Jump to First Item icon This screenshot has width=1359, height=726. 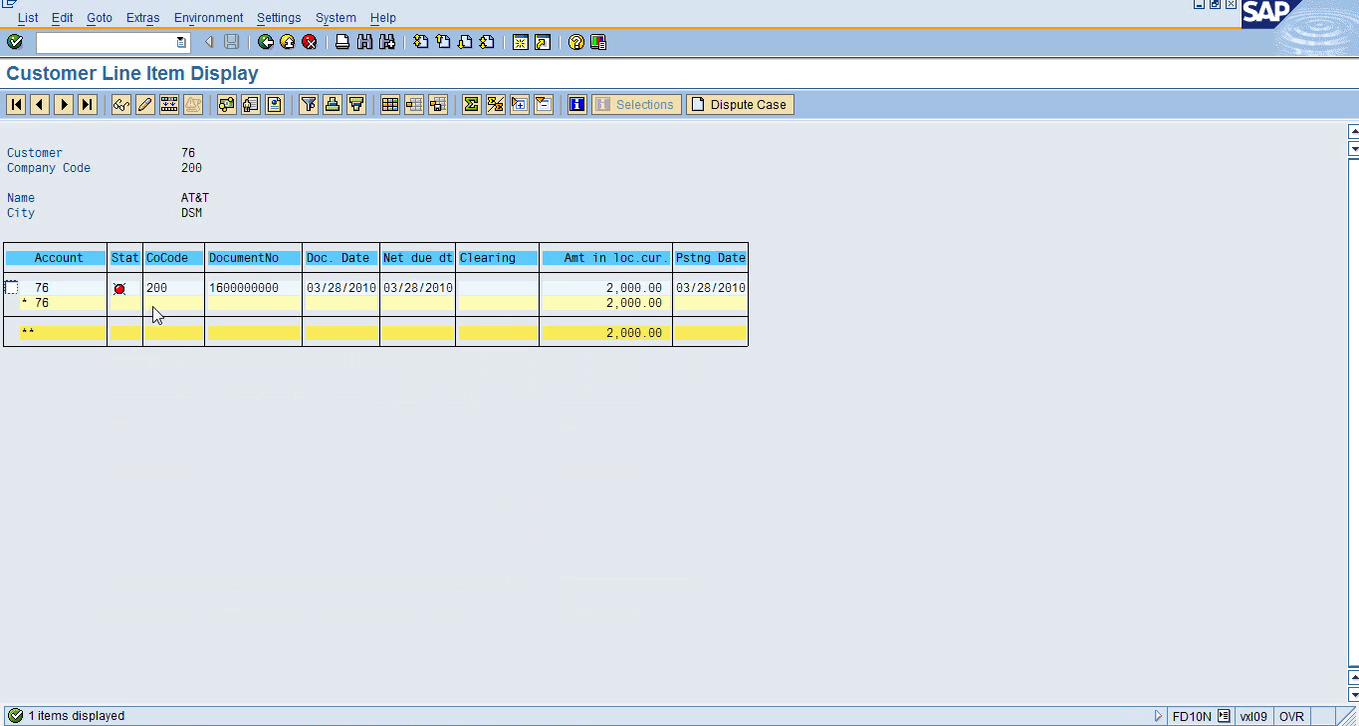coord(16,104)
